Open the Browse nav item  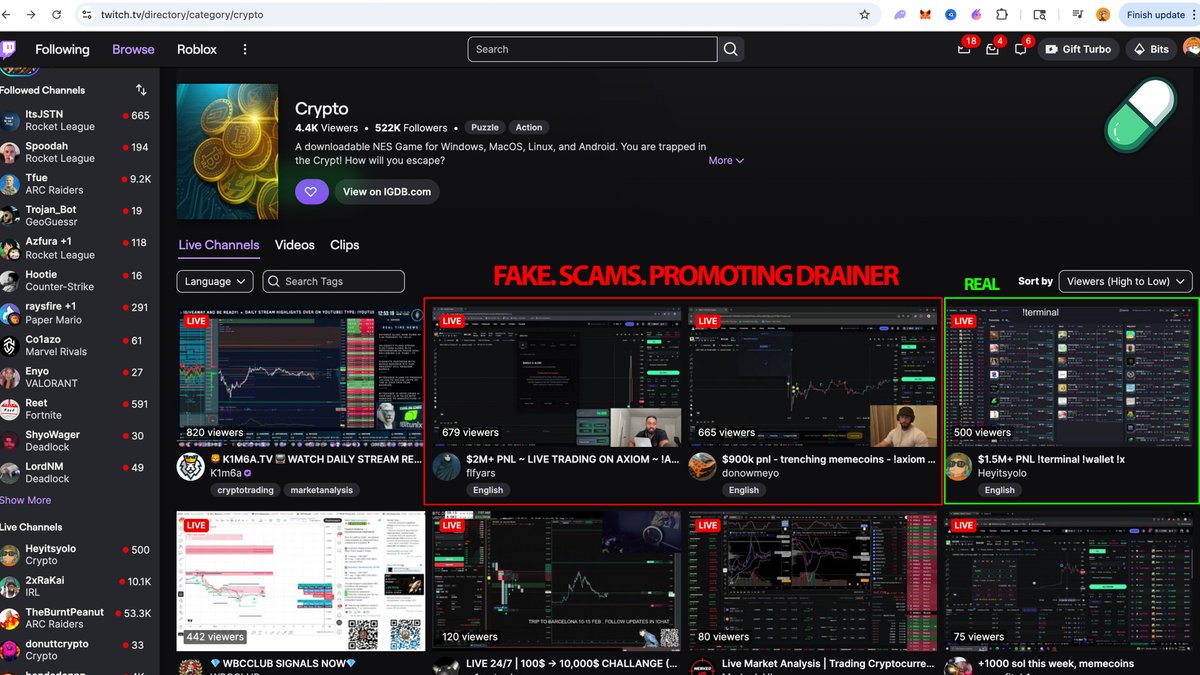pyautogui.click(x=133, y=49)
